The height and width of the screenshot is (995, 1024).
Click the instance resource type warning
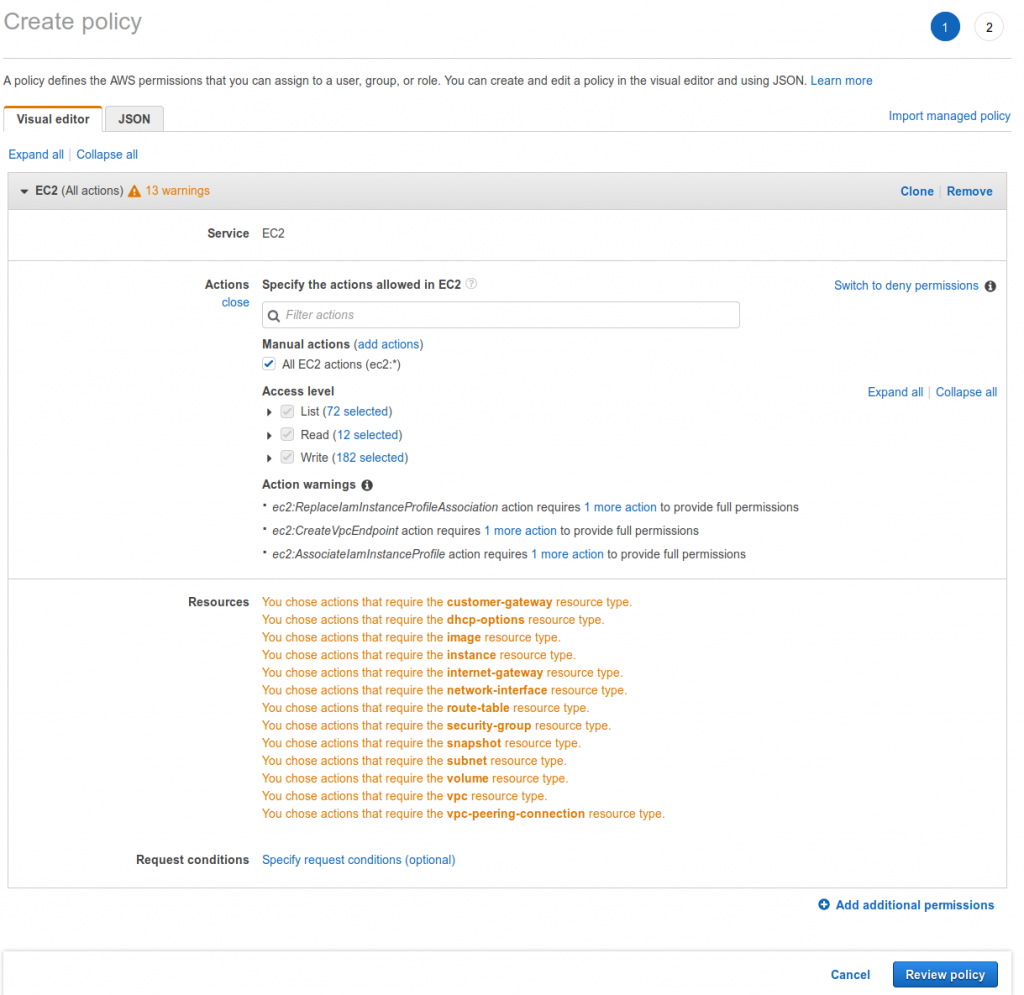[x=419, y=655]
